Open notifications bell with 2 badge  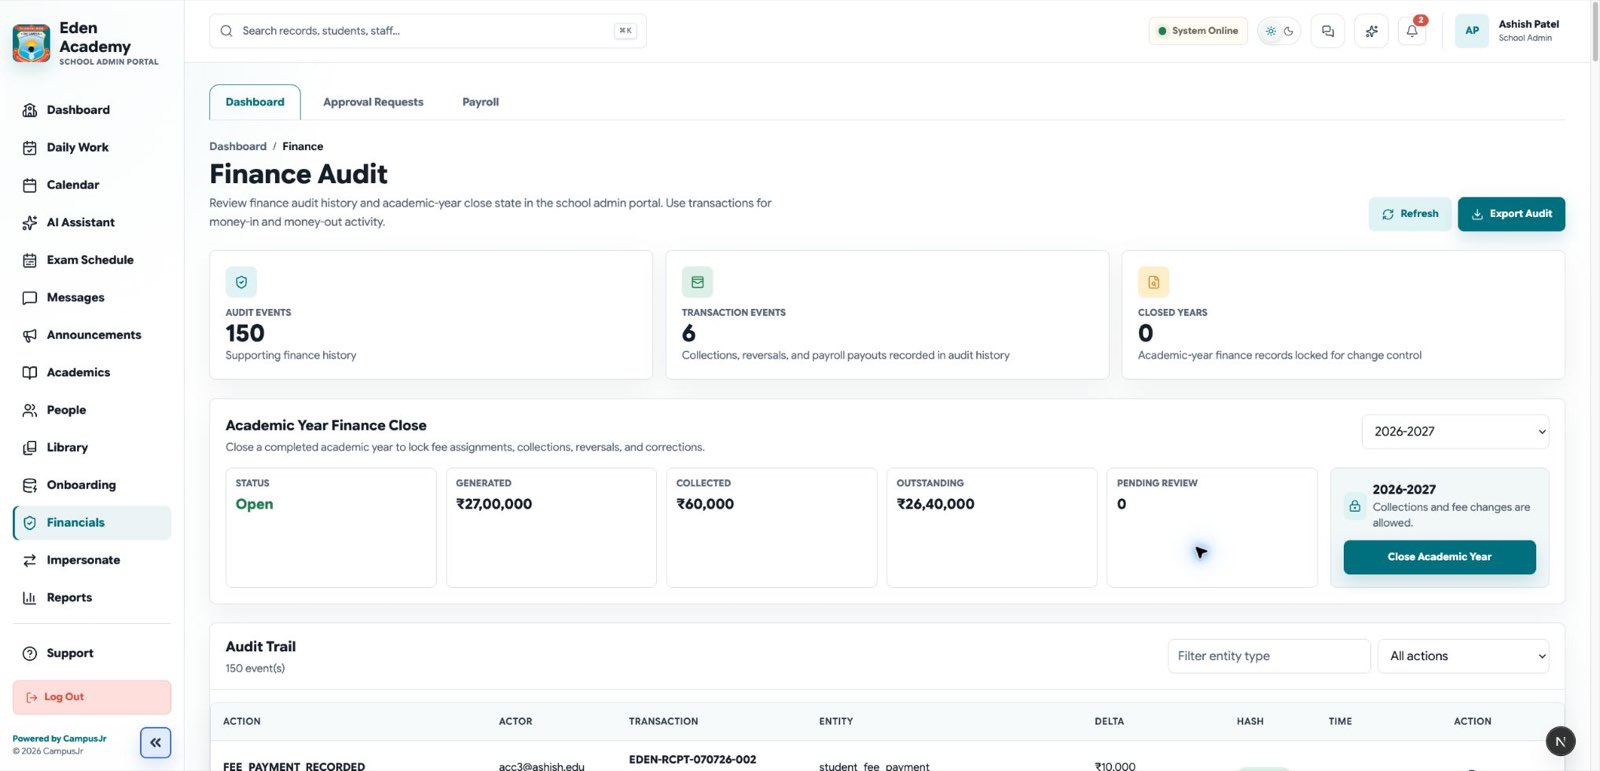tap(1412, 31)
